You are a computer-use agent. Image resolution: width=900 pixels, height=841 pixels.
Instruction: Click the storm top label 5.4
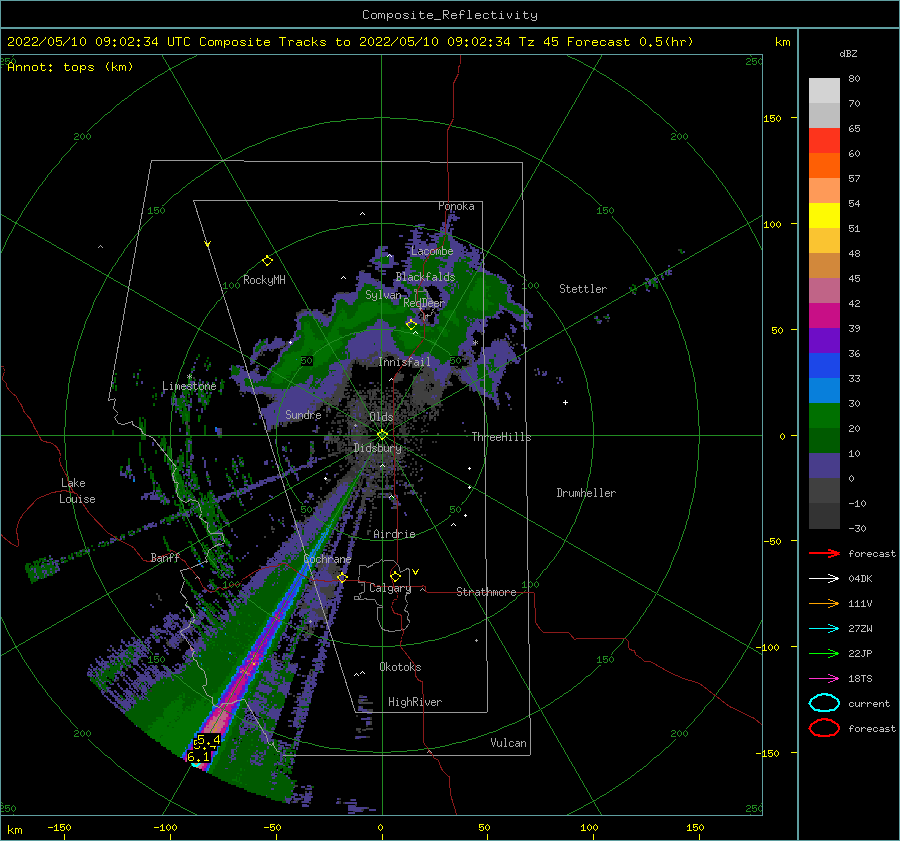(x=208, y=741)
